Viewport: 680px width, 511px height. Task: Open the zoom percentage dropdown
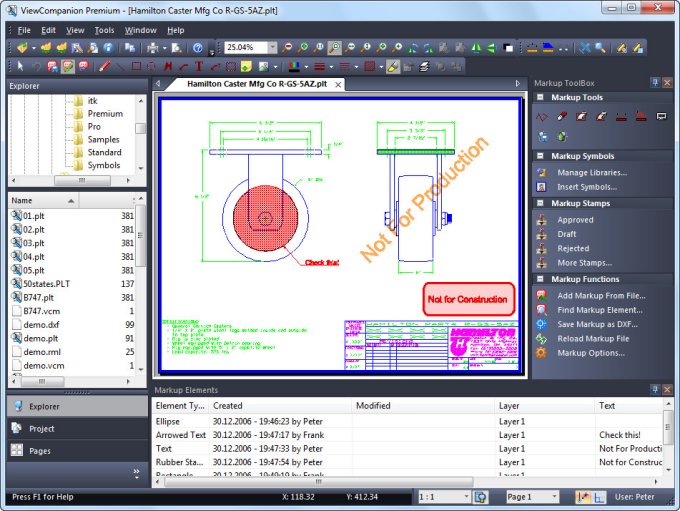pyautogui.click(x=273, y=47)
